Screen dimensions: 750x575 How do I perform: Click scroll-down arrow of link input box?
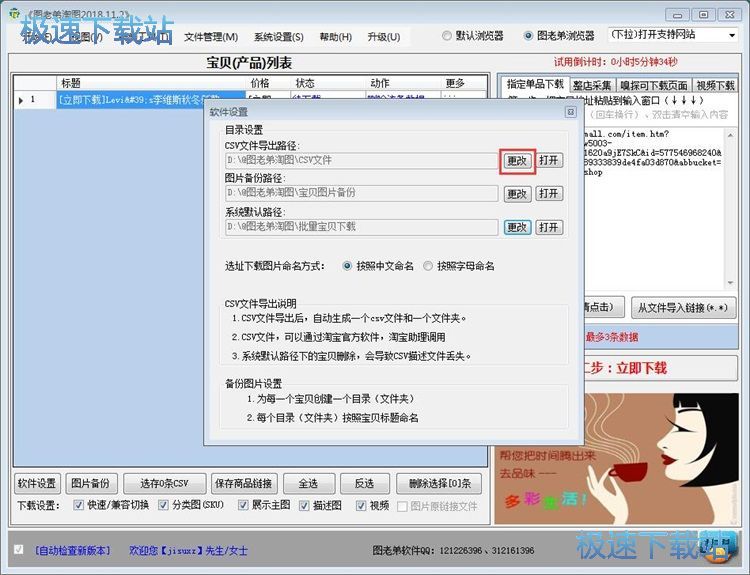click(x=730, y=283)
